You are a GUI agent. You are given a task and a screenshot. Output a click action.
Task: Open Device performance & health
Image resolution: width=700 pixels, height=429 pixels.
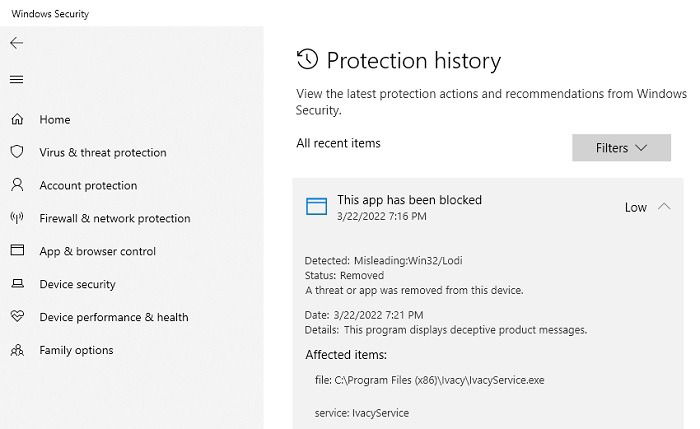(114, 317)
